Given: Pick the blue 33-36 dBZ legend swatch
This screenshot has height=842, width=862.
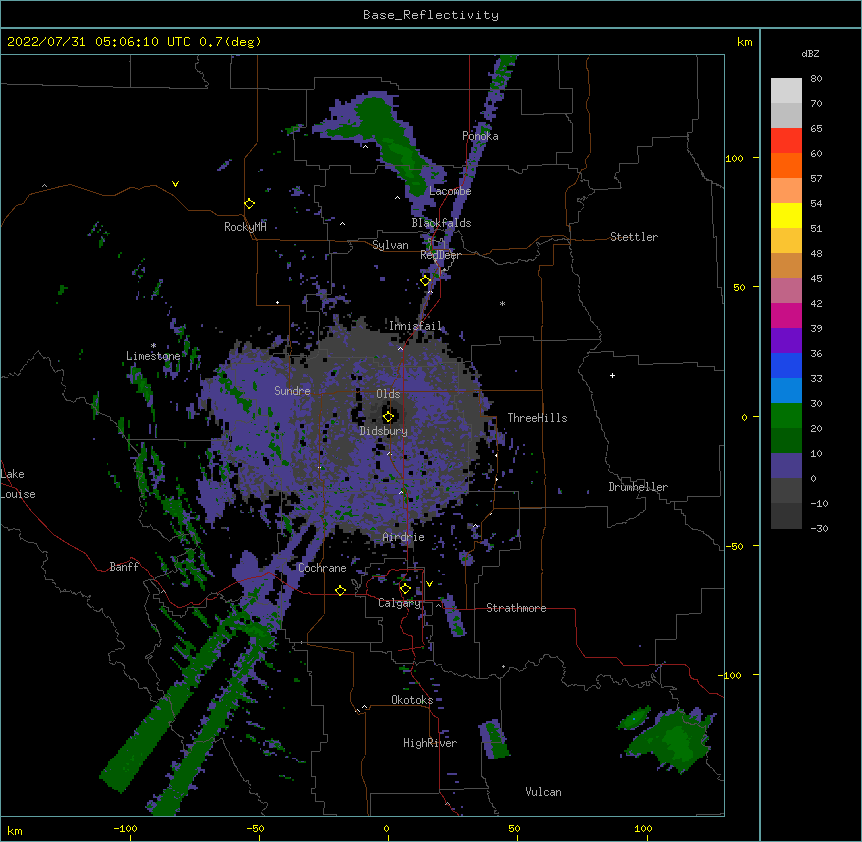Looking at the screenshot, I should coord(786,366).
